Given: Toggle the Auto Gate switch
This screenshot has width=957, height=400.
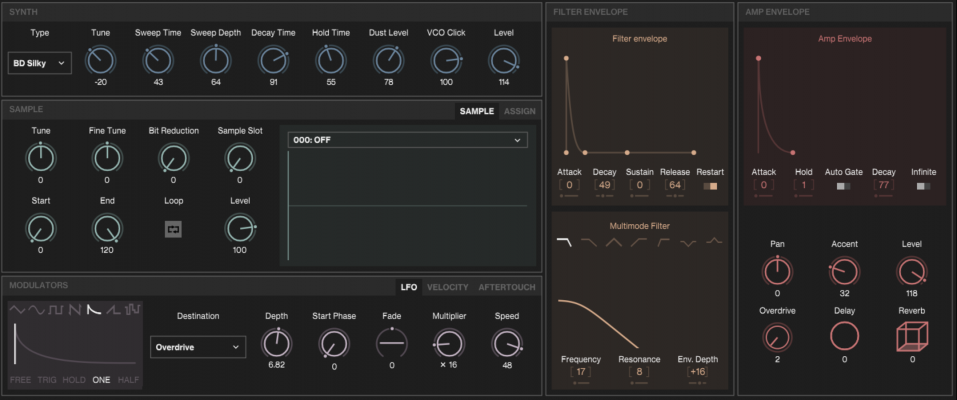Looking at the screenshot, I should (843, 186).
